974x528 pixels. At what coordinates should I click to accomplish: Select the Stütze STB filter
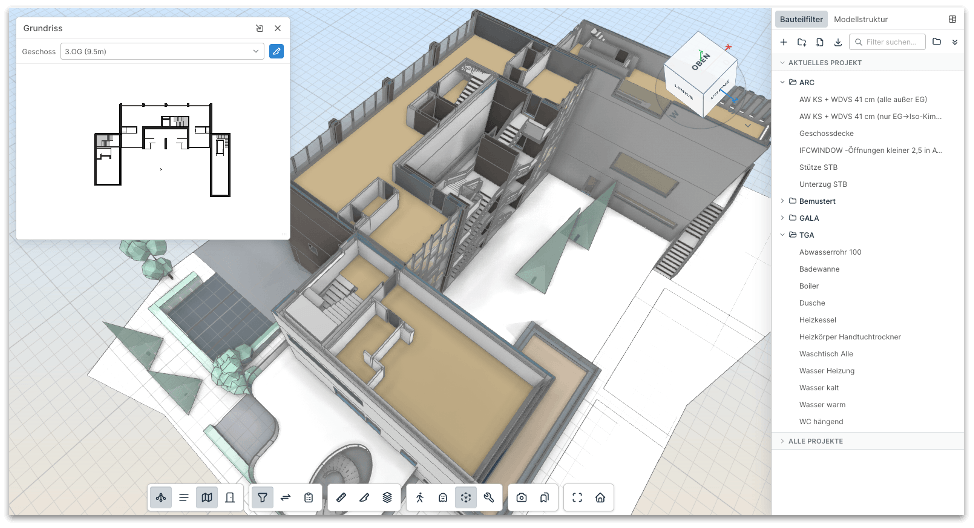[x=818, y=167]
